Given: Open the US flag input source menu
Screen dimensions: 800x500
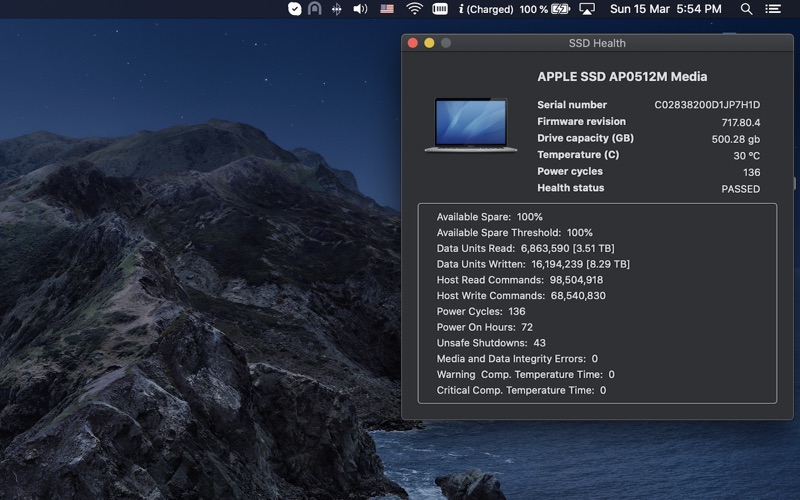Looking at the screenshot, I should point(387,9).
